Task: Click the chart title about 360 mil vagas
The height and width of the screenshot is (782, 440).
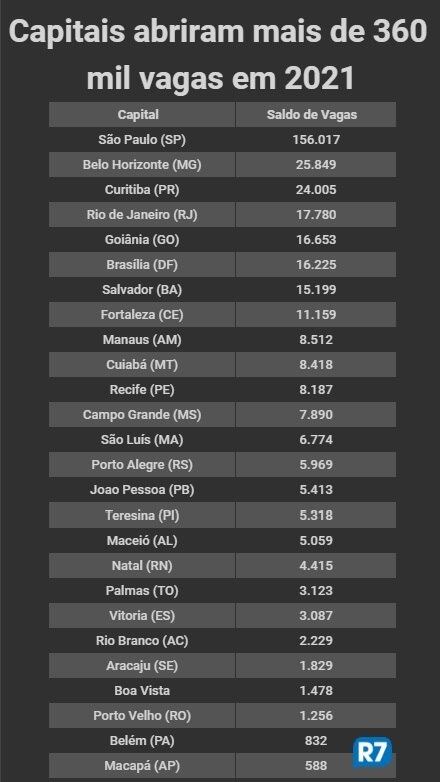Action: point(219,55)
